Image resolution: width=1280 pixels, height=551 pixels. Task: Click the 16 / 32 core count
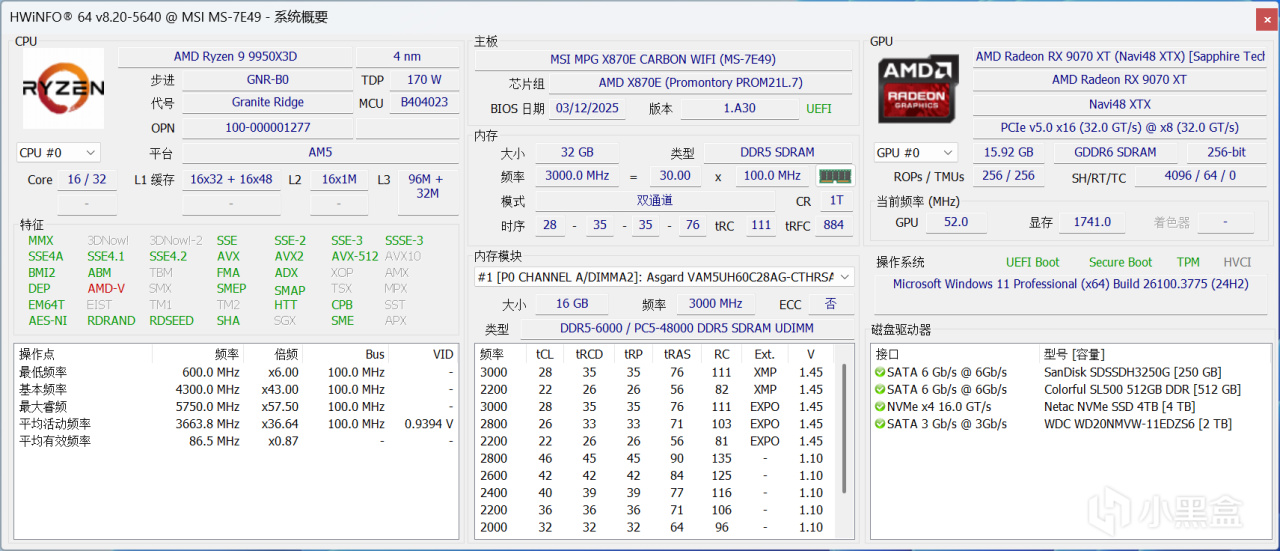[x=87, y=180]
